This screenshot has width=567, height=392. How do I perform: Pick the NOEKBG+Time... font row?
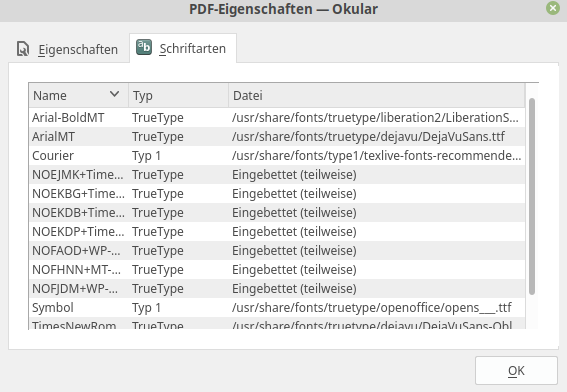tap(277, 193)
